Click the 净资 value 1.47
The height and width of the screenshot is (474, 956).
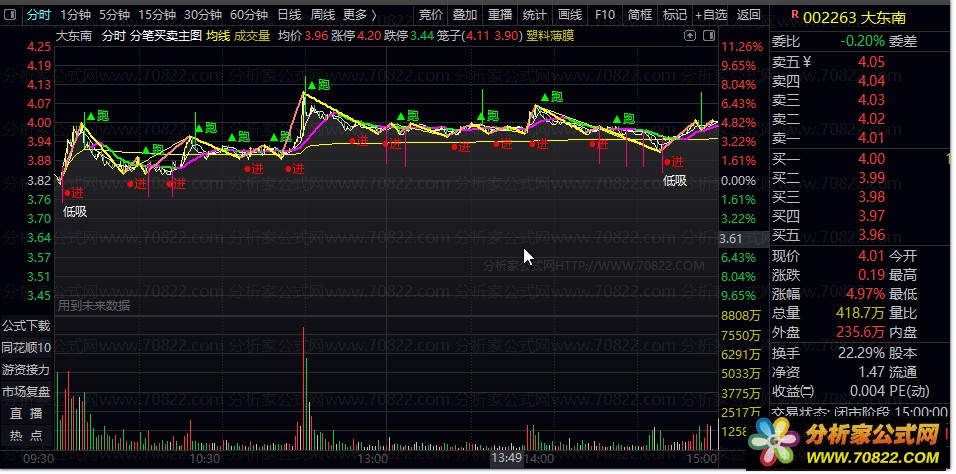coord(871,372)
